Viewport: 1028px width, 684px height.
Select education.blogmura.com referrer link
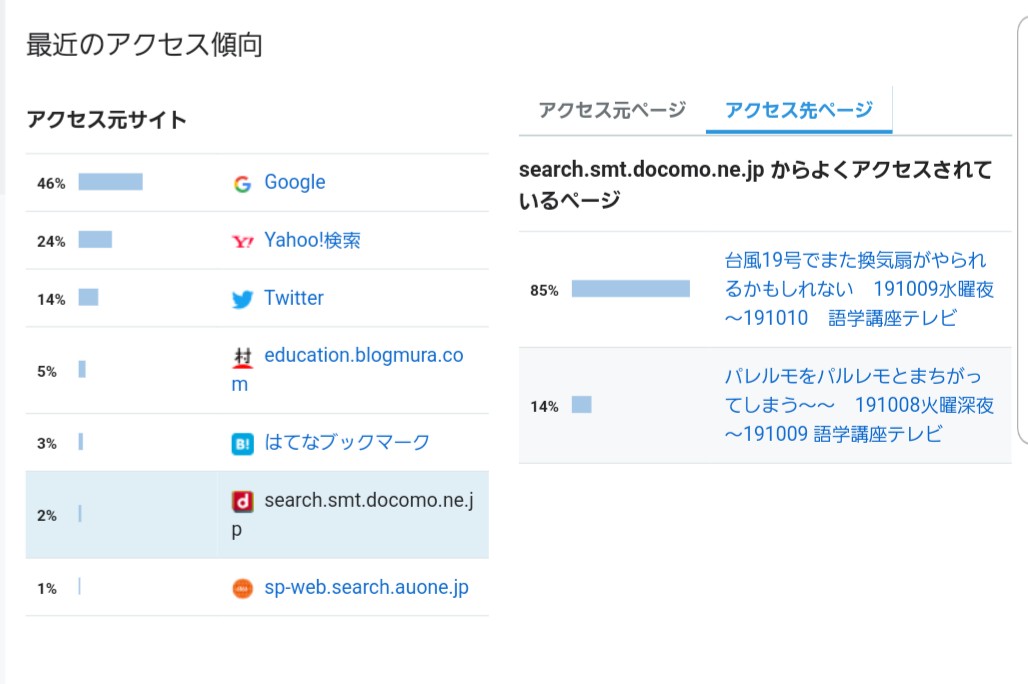(362, 356)
